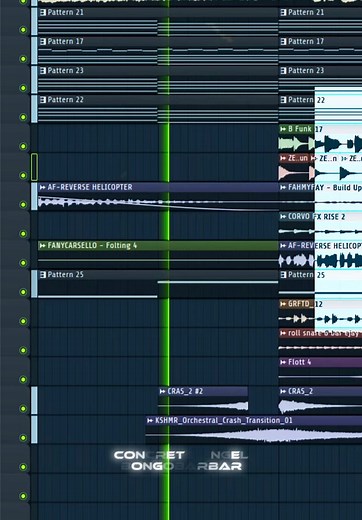Image resolution: width=362 pixels, height=520 pixels.
Task: Open menu icon of the CRAS_2 clip without #2
Action: 283,391
